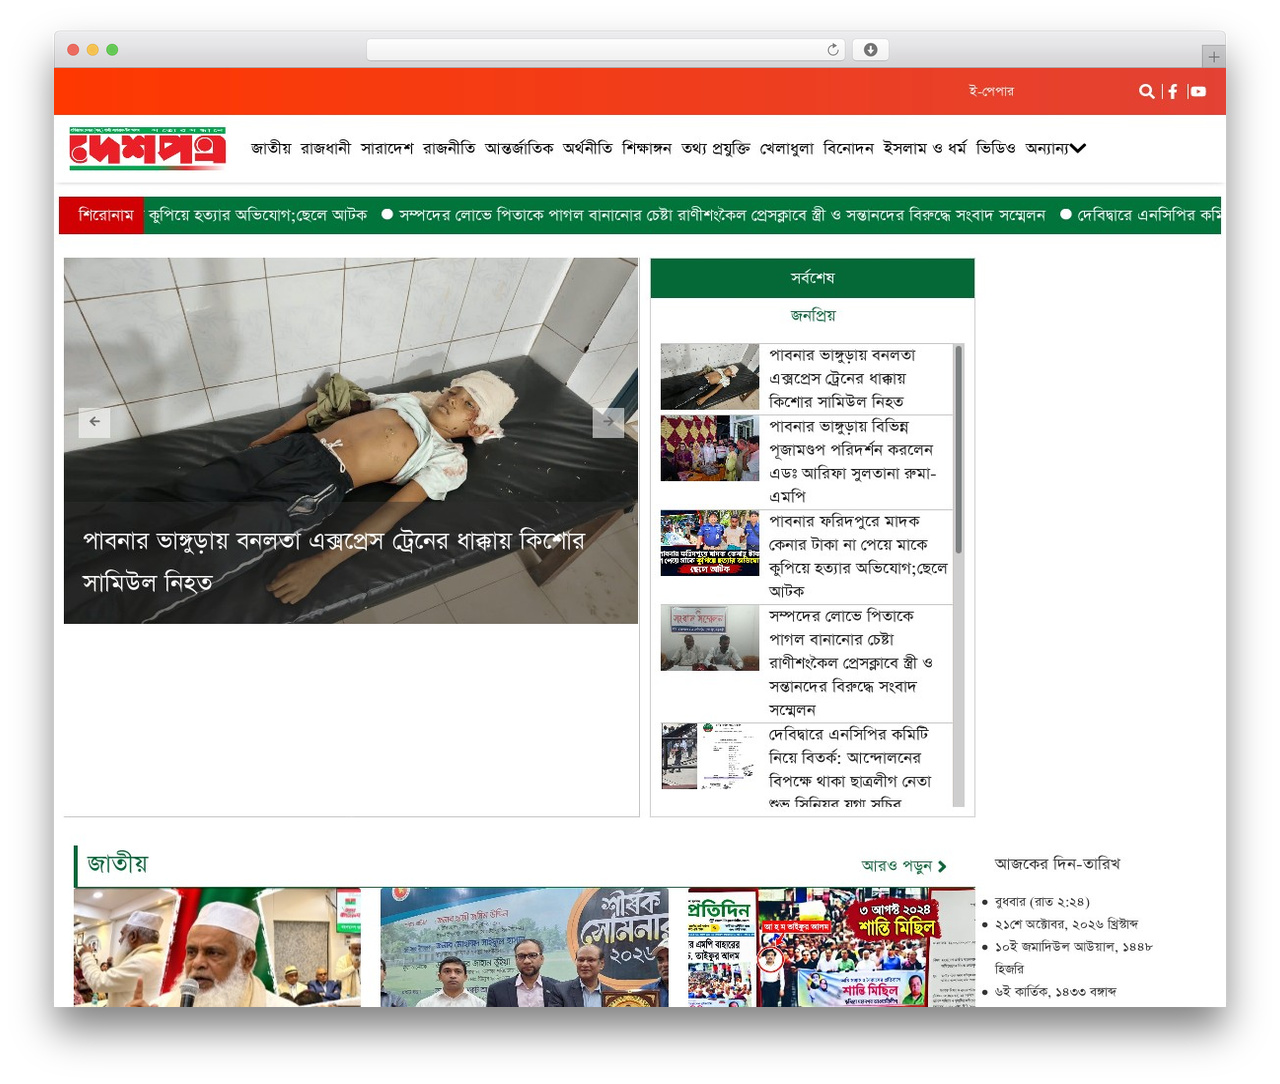Open the বিনোদন menu item

pyautogui.click(x=848, y=148)
